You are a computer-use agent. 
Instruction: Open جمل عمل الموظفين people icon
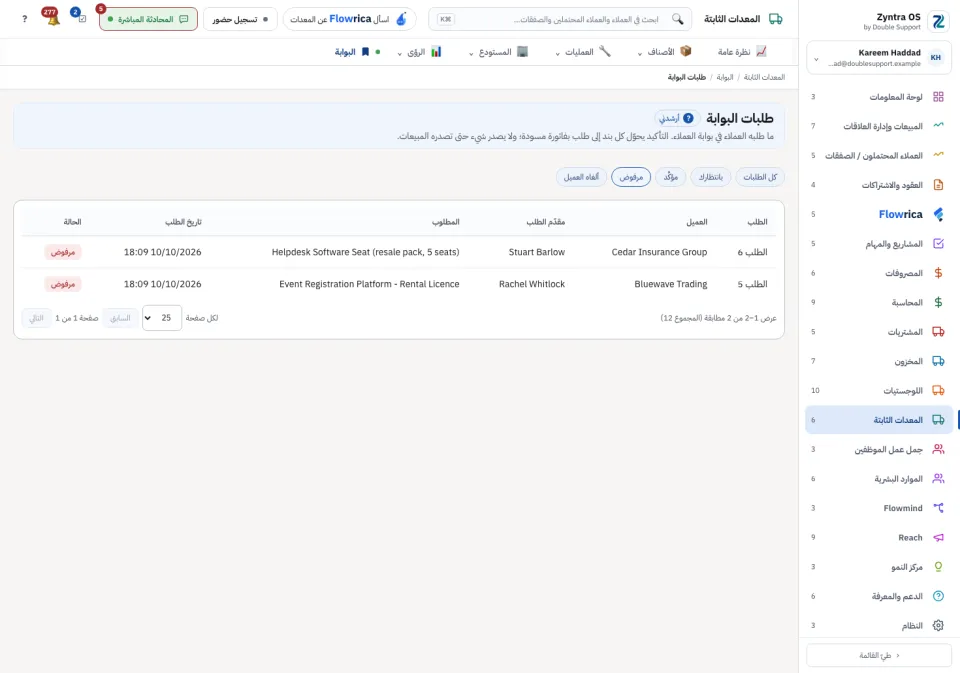pos(938,449)
